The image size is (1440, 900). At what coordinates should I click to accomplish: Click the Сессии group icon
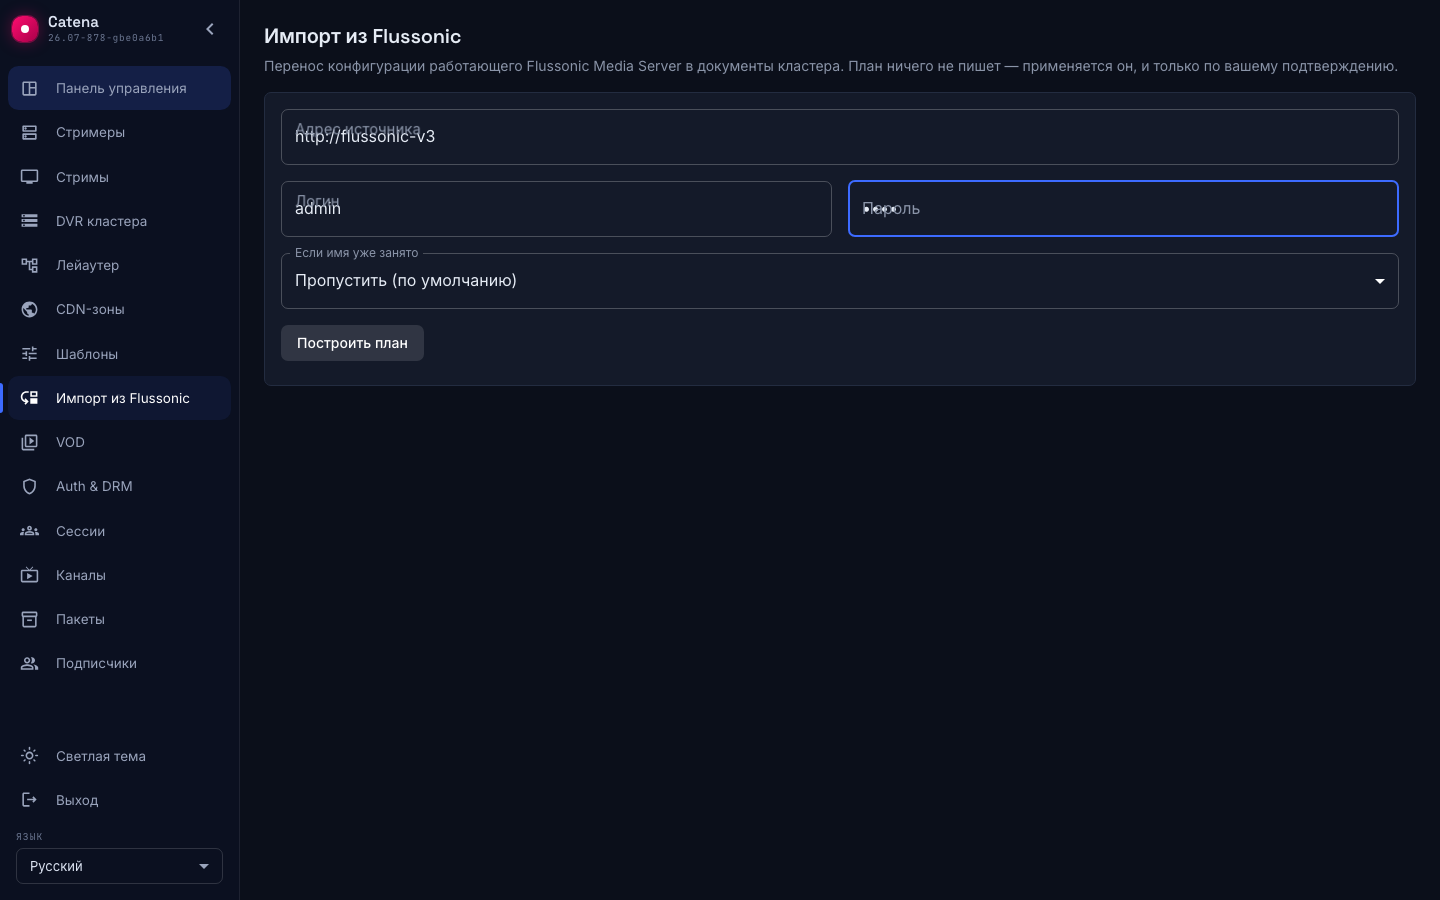[x=30, y=531]
